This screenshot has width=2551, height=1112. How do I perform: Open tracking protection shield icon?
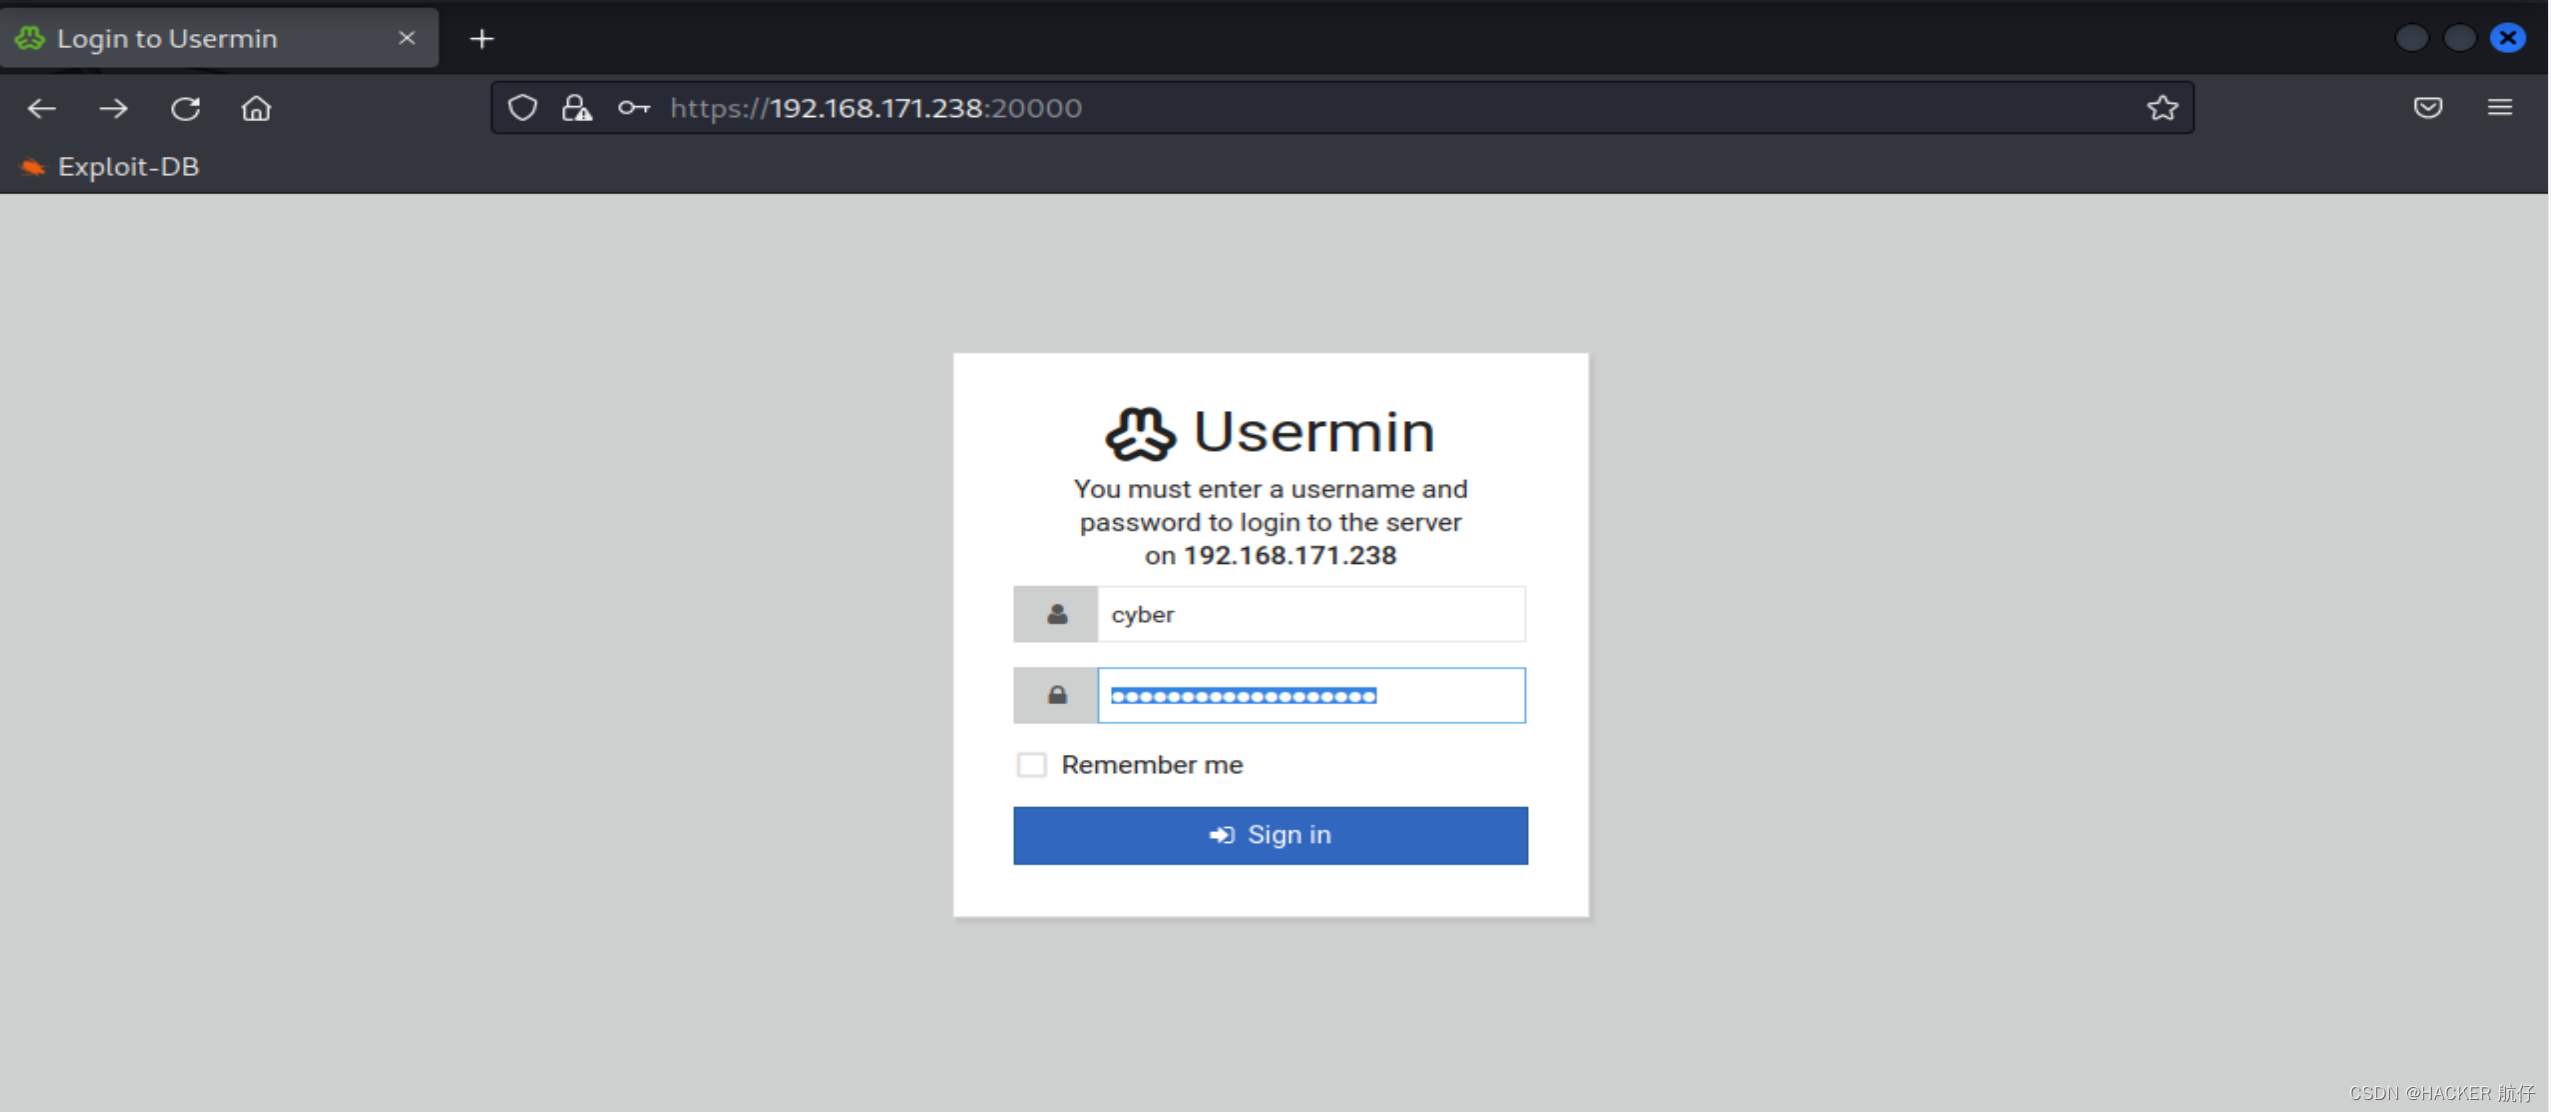523,108
